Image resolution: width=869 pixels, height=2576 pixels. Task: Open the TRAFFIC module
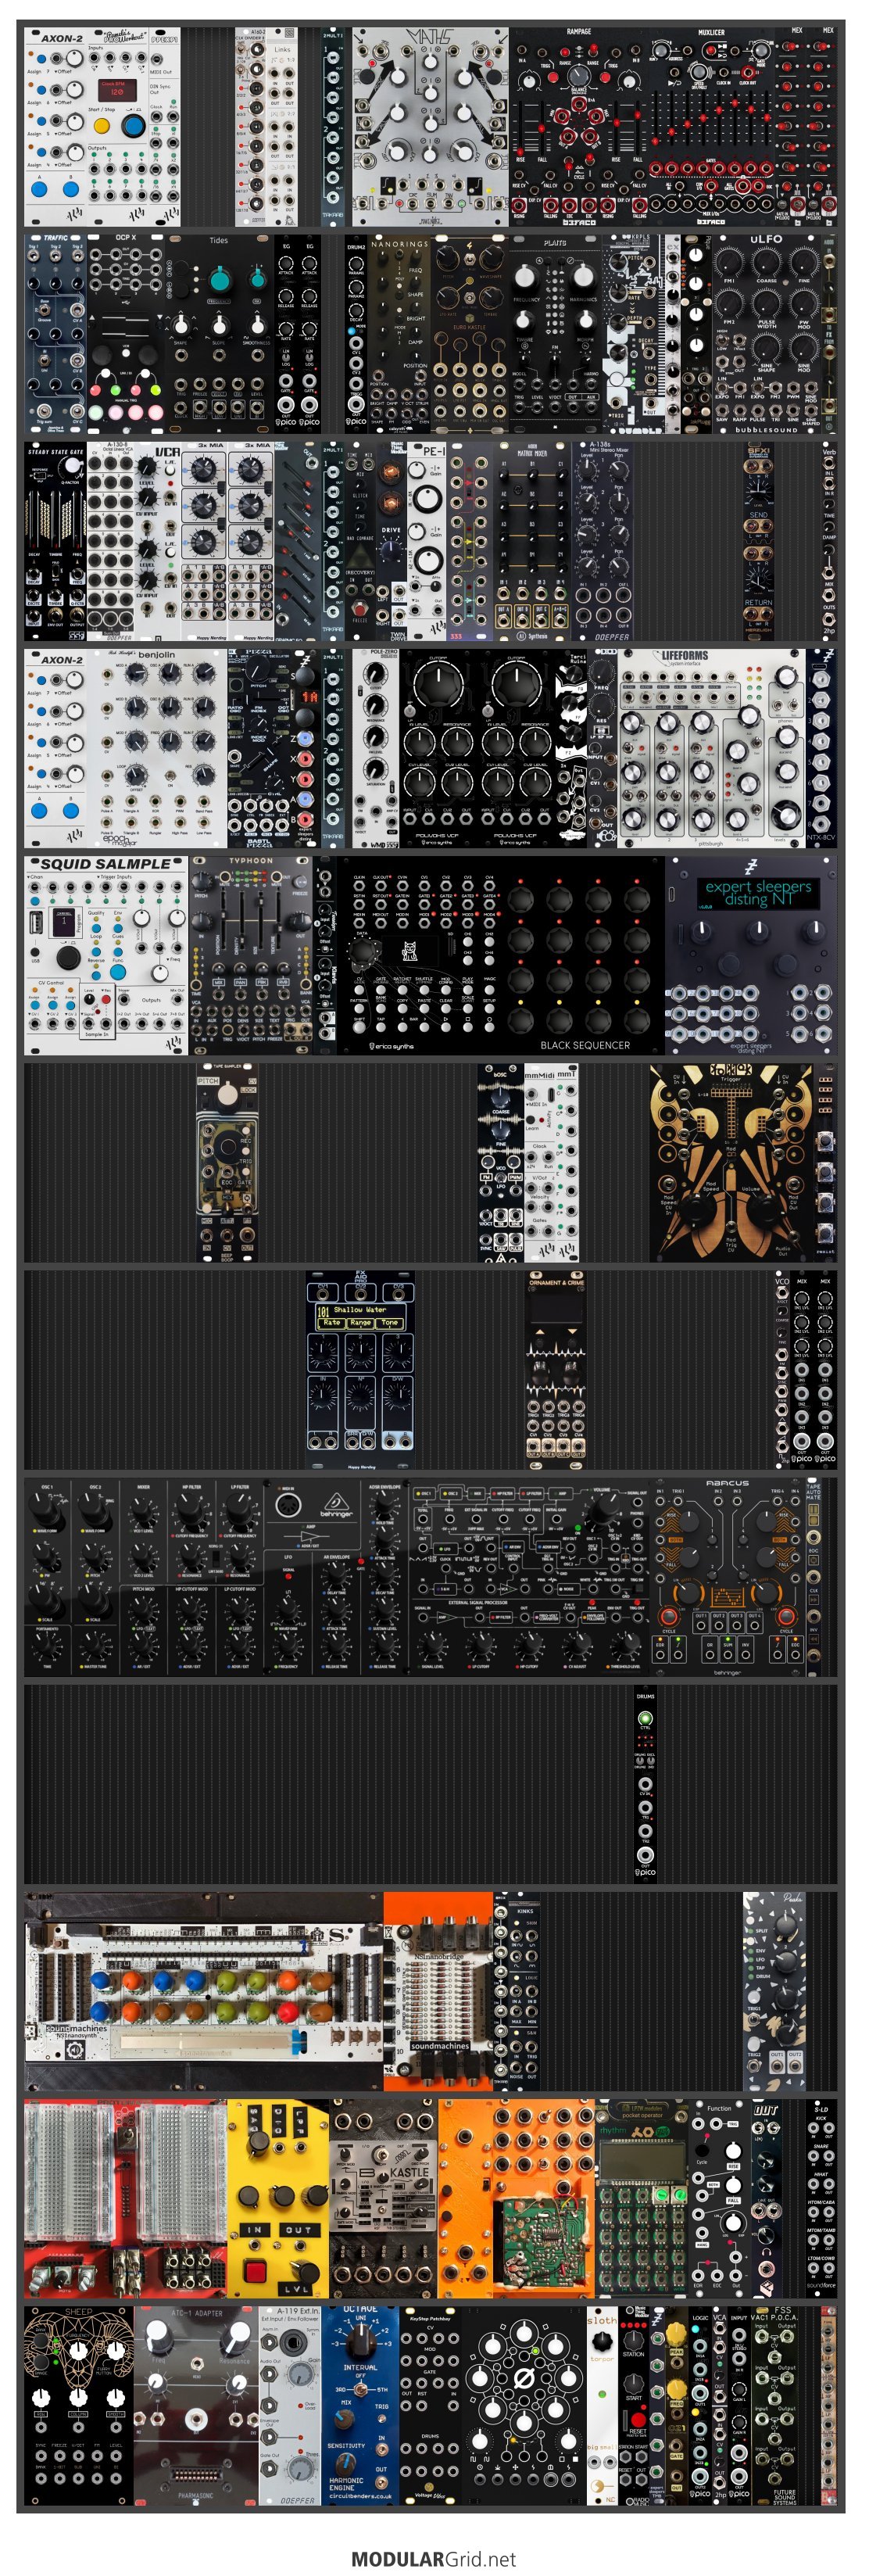pyautogui.click(x=55, y=333)
